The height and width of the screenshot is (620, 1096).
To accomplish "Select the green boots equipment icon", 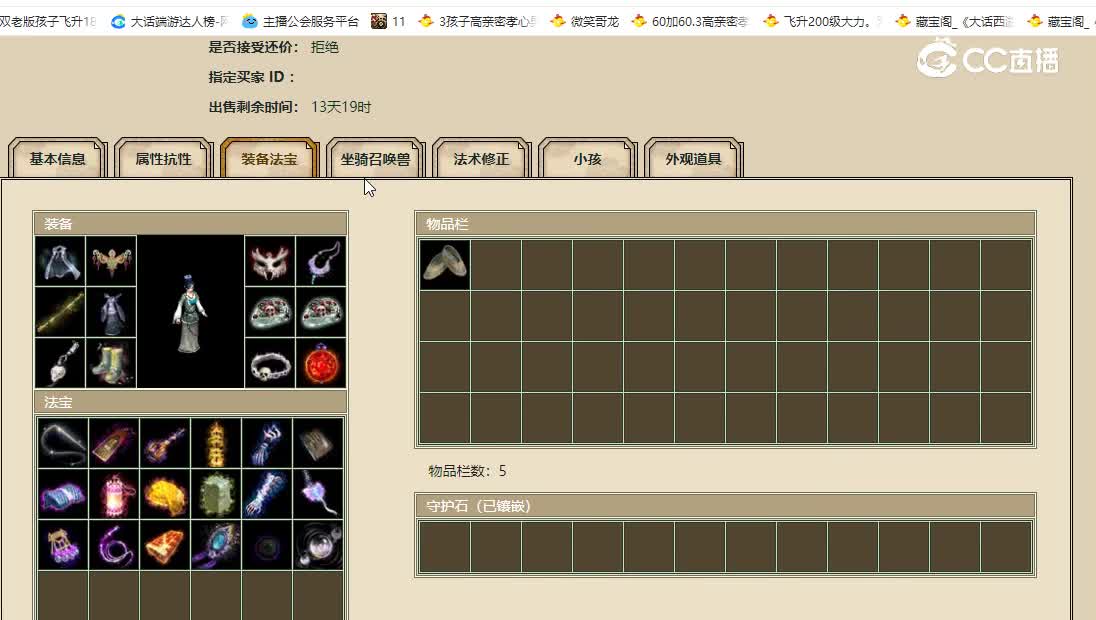I will point(111,363).
